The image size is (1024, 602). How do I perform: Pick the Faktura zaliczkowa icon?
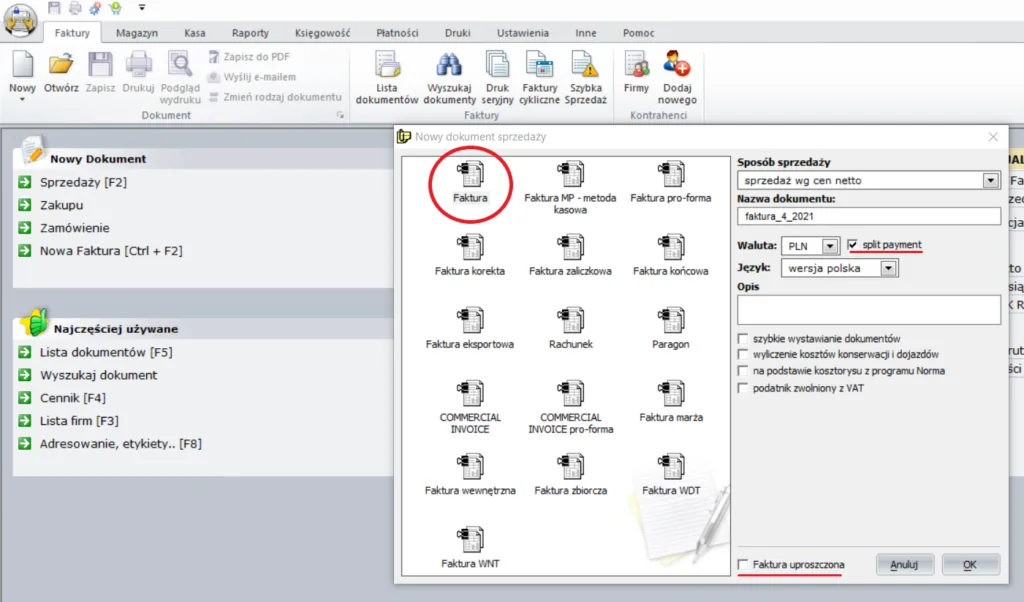[570, 247]
